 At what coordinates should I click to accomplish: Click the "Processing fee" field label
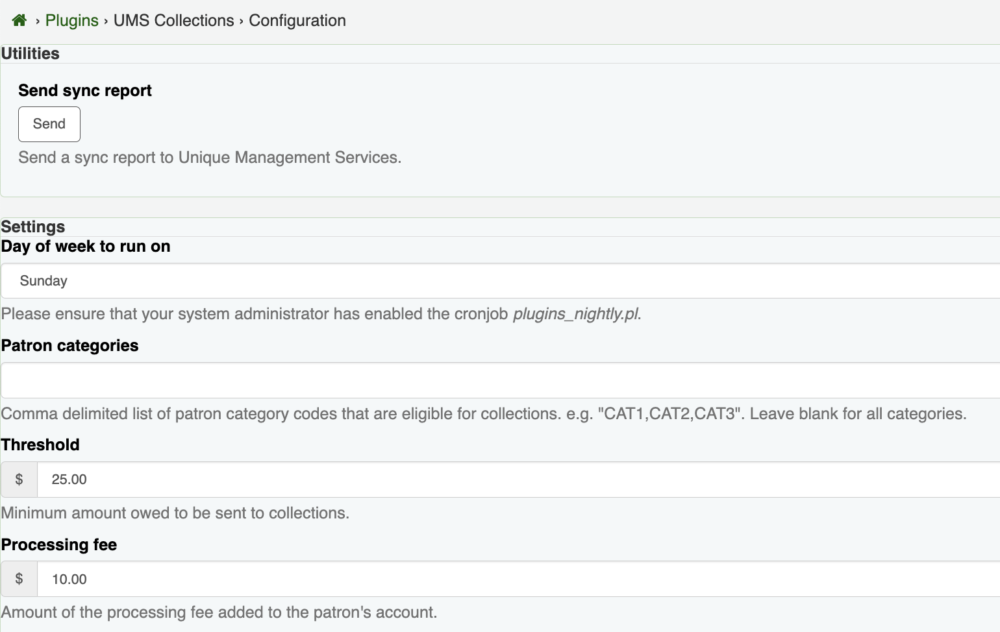click(x=59, y=544)
